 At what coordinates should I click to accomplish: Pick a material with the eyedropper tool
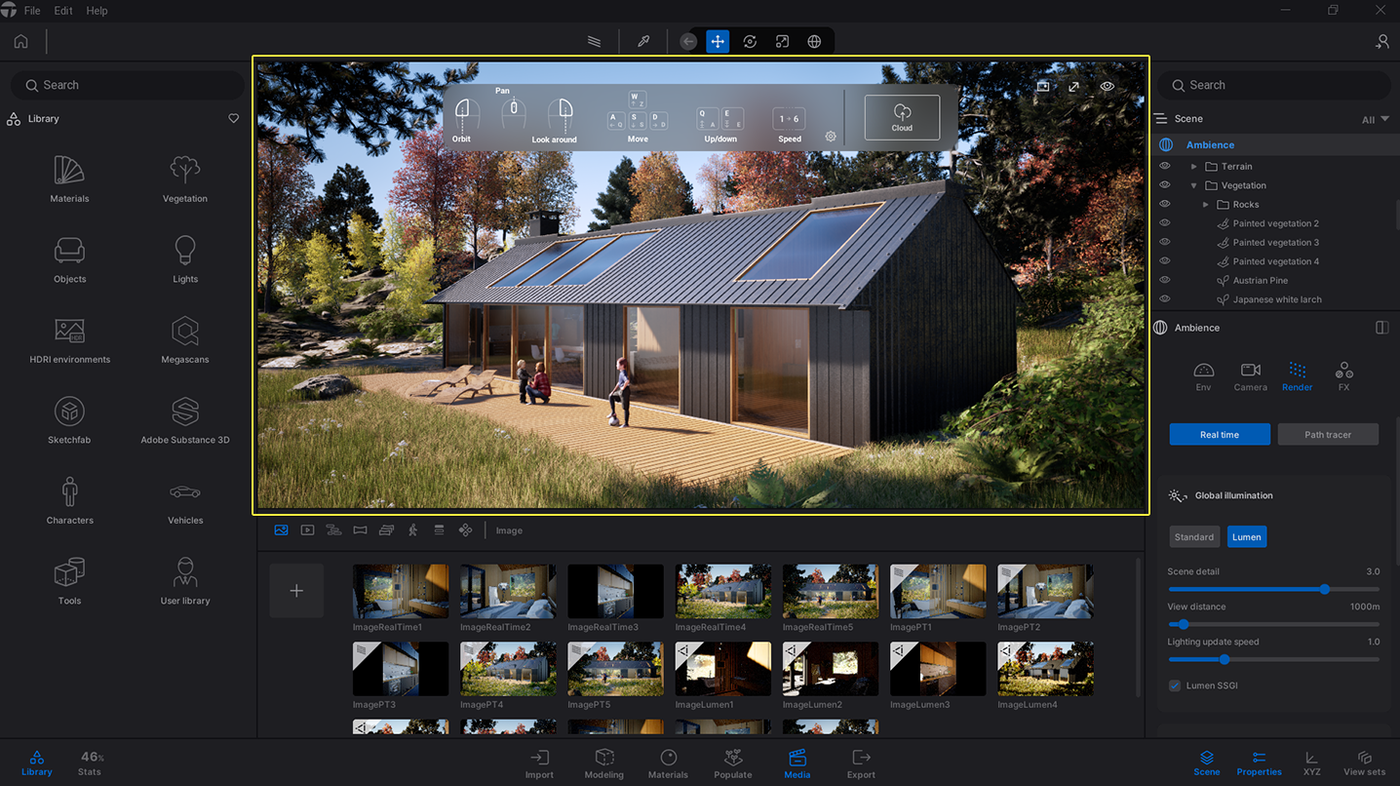(x=644, y=41)
